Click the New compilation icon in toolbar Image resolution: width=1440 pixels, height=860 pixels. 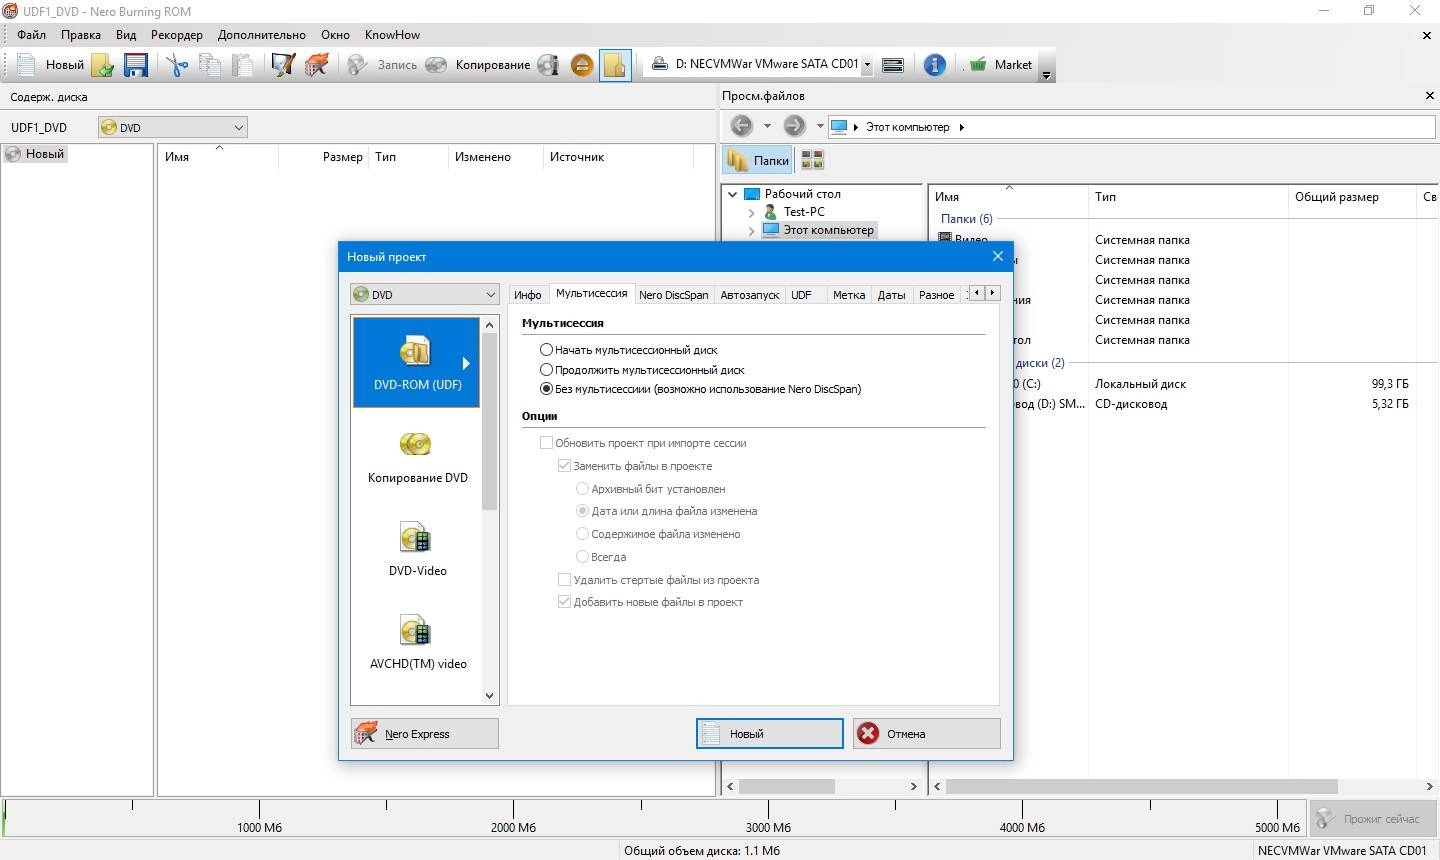coord(26,65)
